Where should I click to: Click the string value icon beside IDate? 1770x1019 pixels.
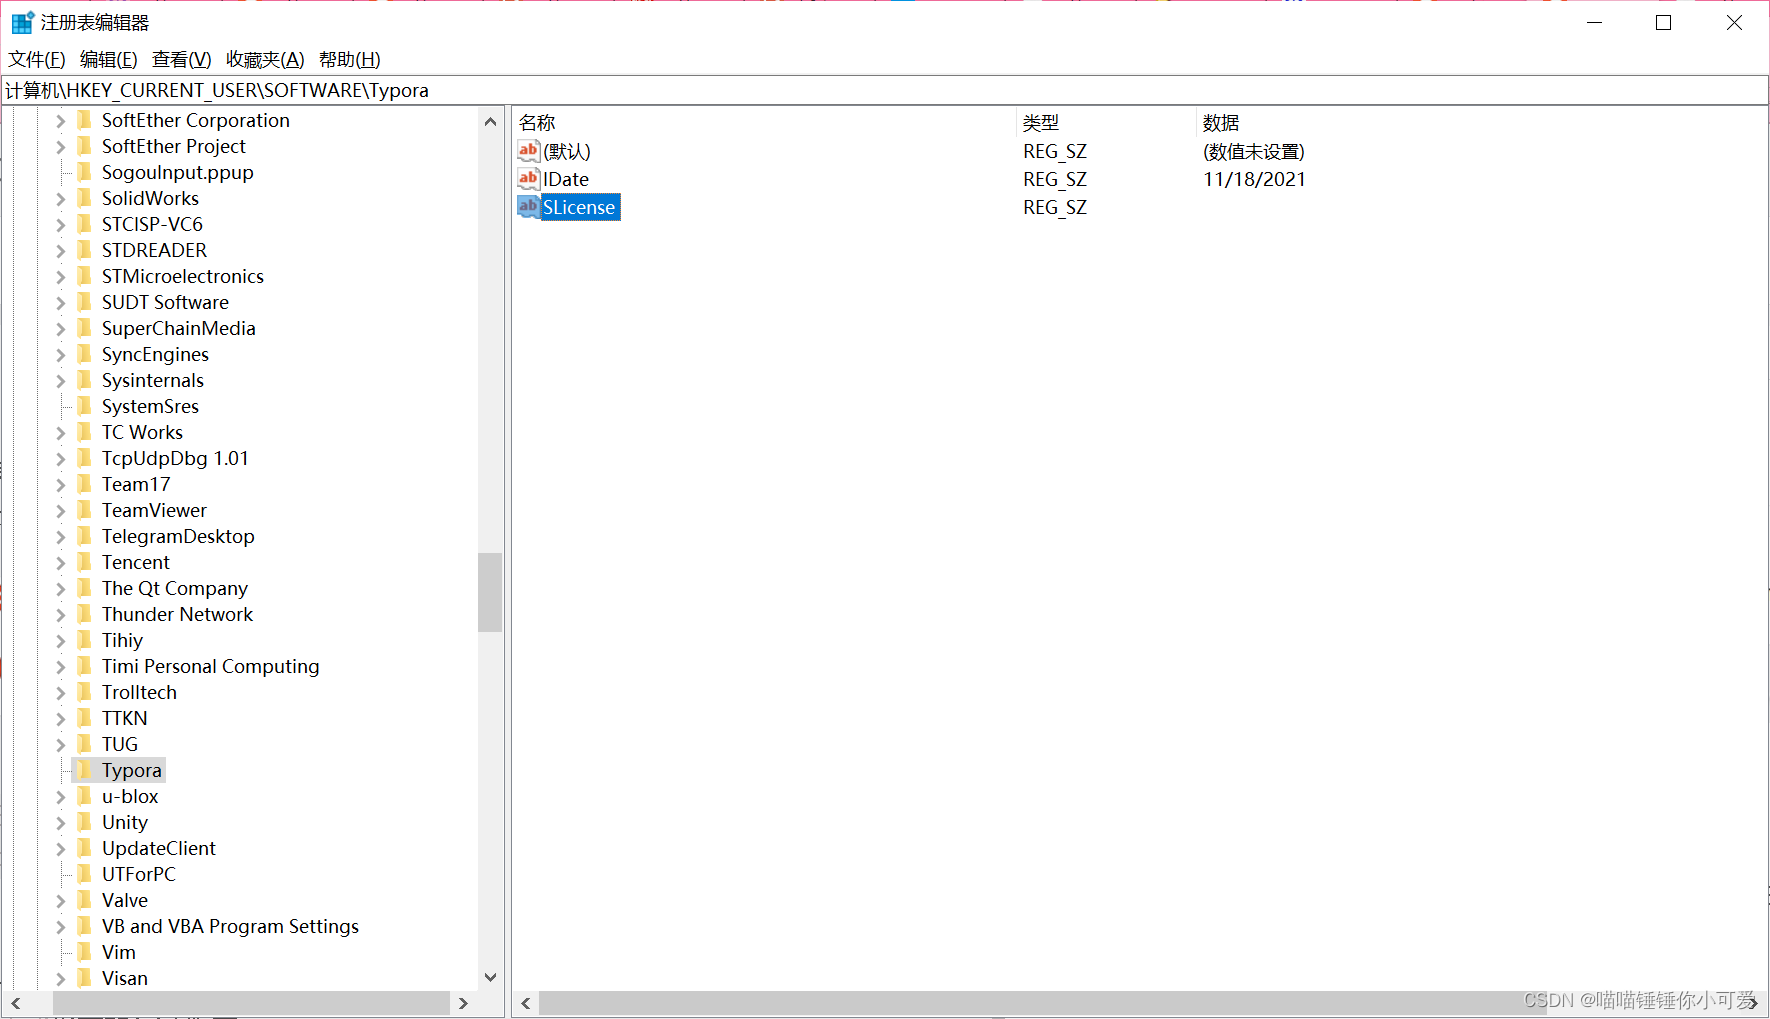tap(528, 178)
